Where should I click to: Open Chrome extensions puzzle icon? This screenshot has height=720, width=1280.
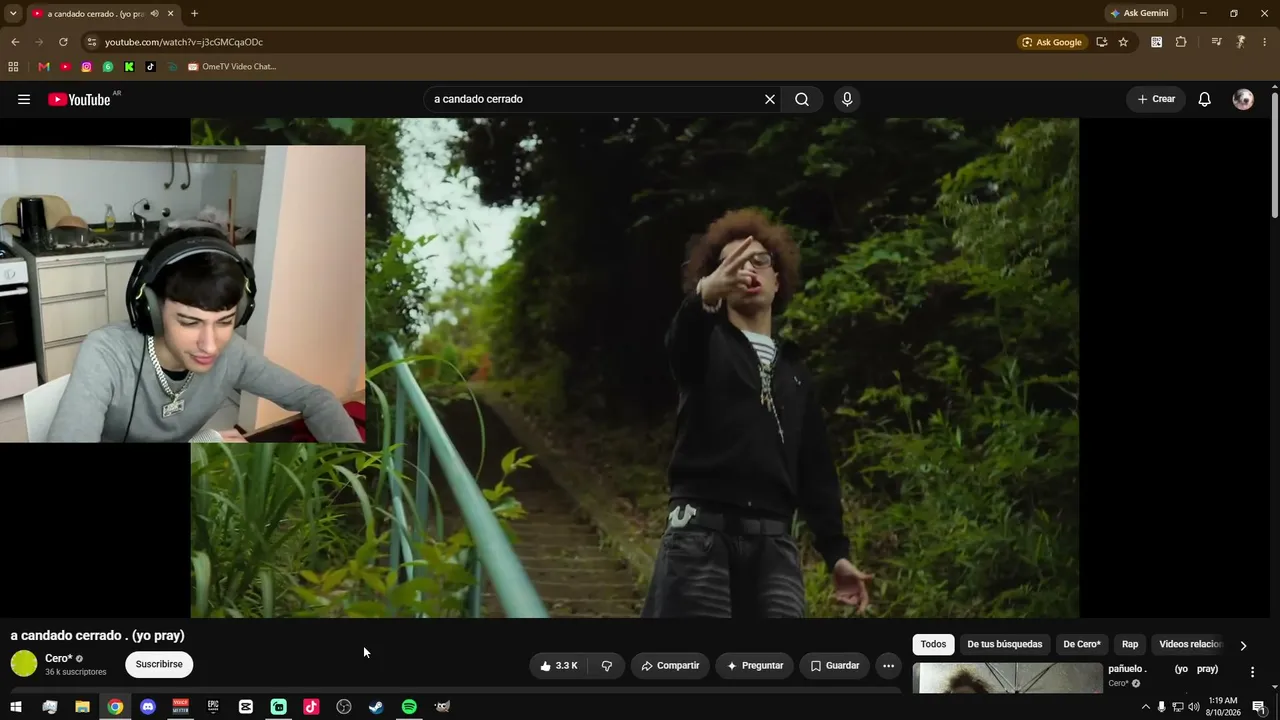pyautogui.click(x=1181, y=42)
